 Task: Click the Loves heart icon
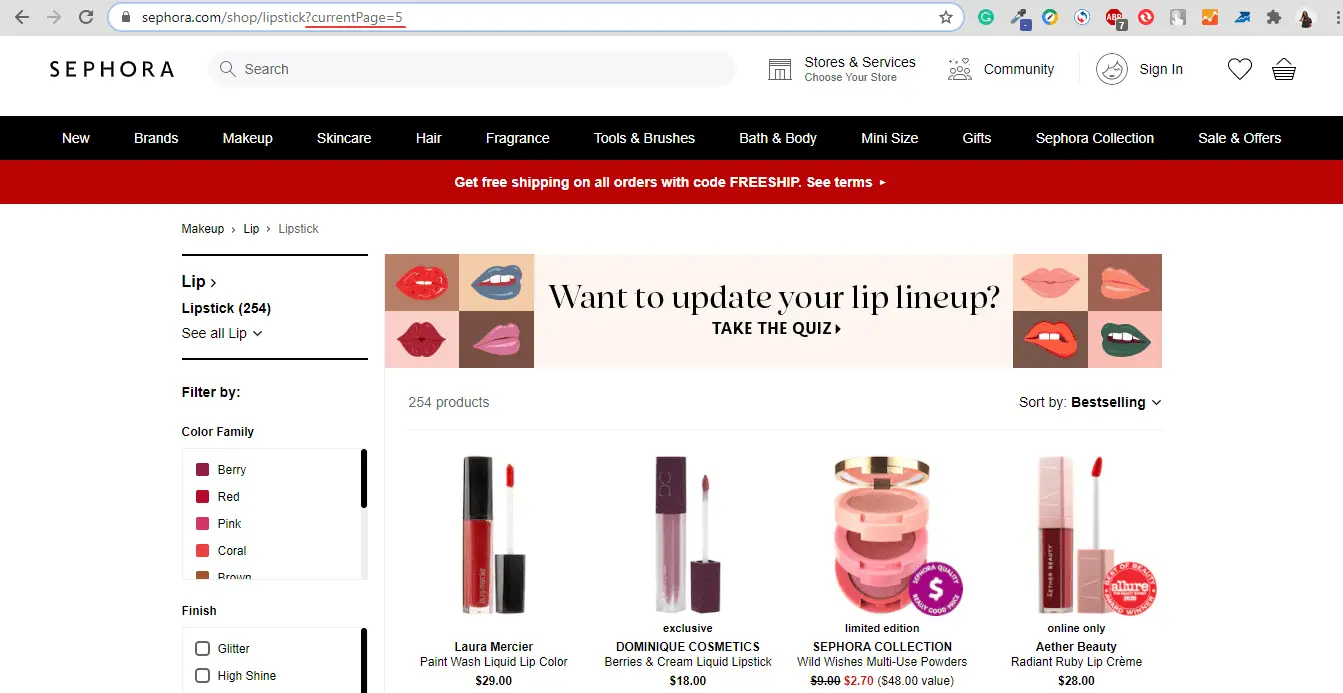pos(1239,69)
